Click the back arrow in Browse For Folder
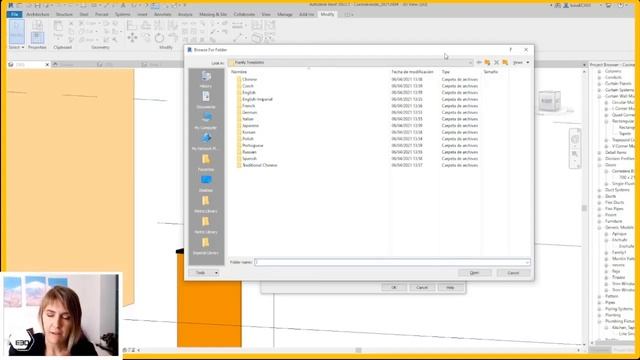 (479, 62)
